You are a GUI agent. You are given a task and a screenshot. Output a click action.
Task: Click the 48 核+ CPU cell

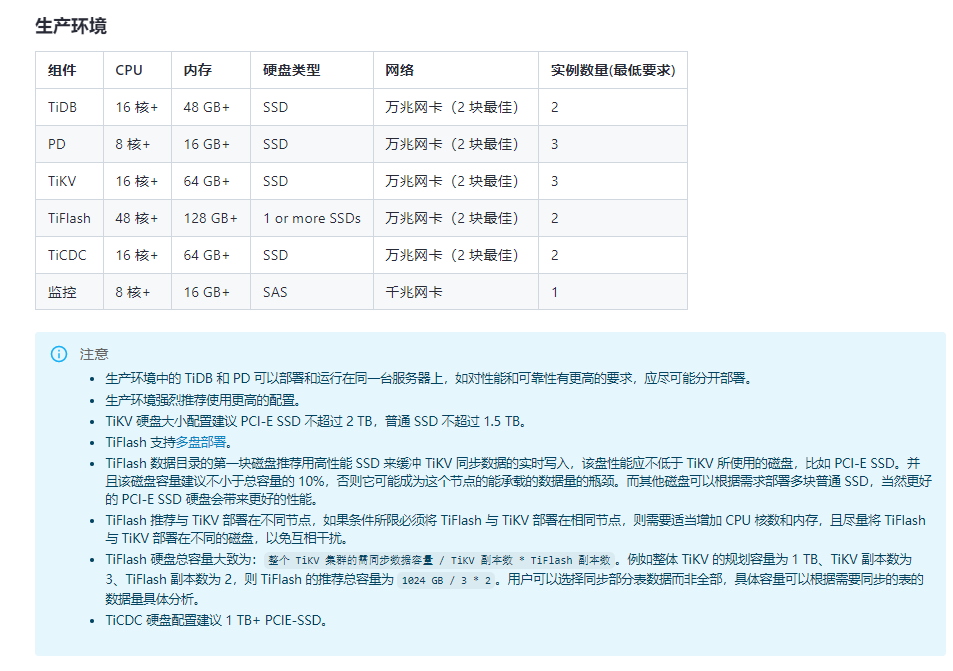pyautogui.click(x=137, y=219)
